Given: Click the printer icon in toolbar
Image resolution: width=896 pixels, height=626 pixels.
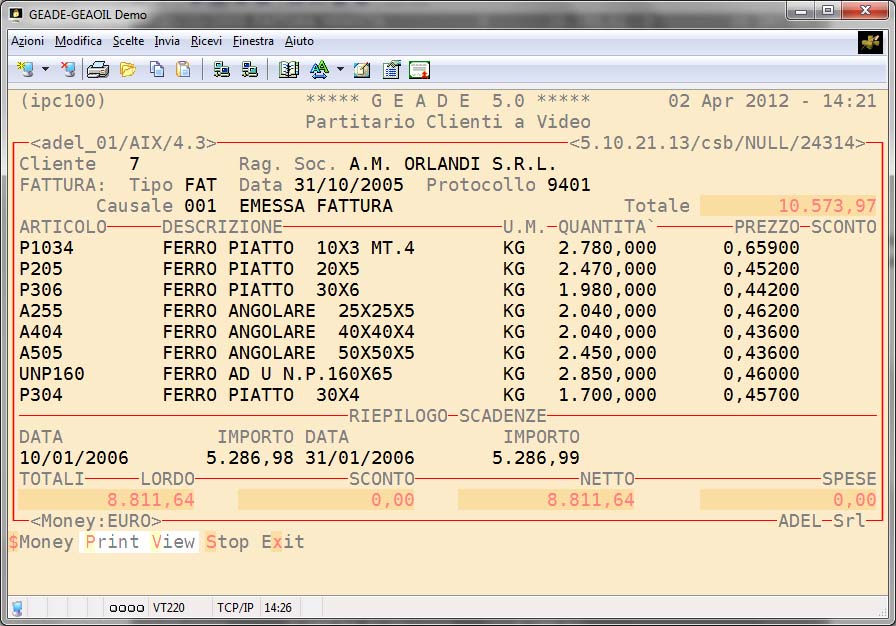Looking at the screenshot, I should (x=97, y=70).
